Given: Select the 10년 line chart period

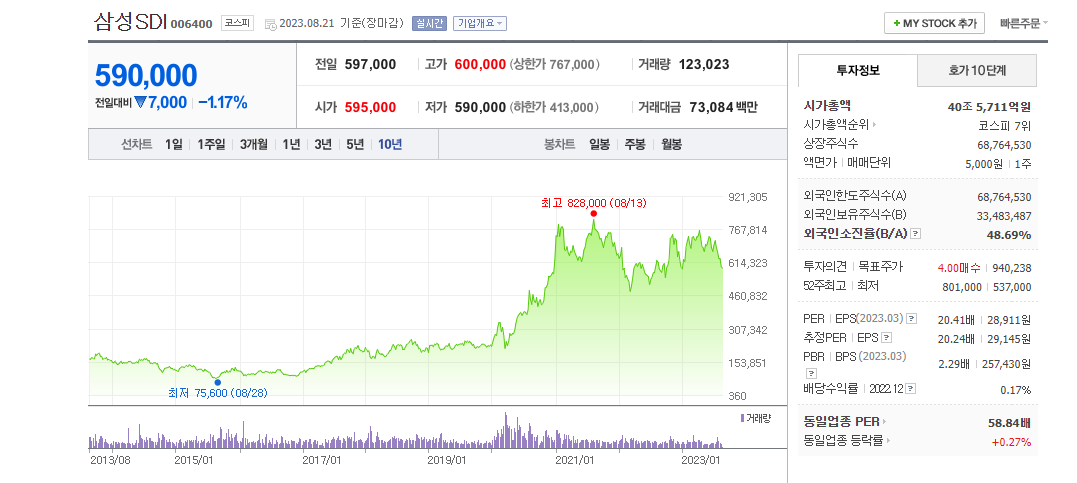Looking at the screenshot, I should [390, 144].
